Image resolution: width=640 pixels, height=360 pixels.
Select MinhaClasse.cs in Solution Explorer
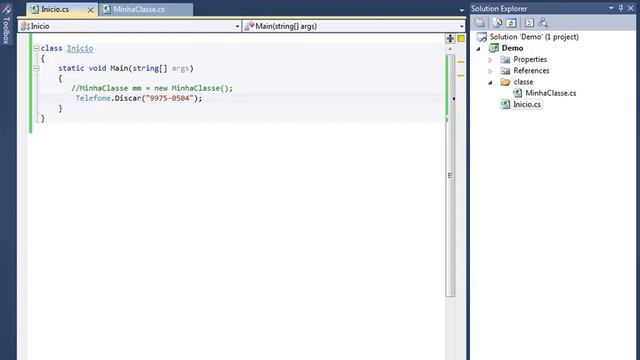coord(551,93)
